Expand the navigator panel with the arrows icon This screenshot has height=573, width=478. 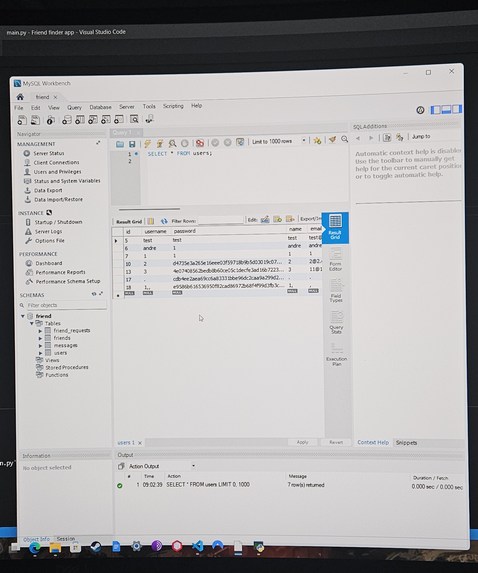tap(98, 143)
